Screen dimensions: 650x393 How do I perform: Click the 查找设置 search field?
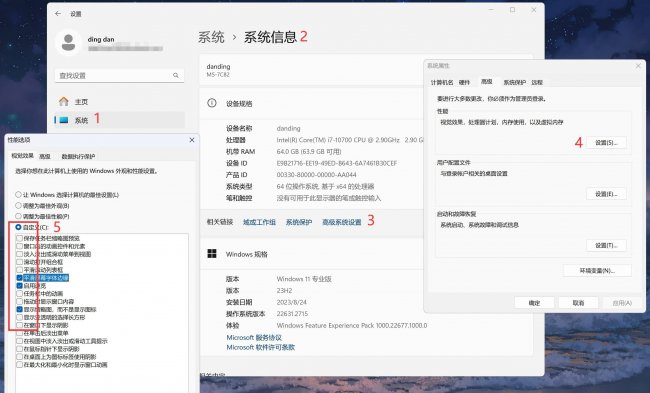[x=119, y=75]
